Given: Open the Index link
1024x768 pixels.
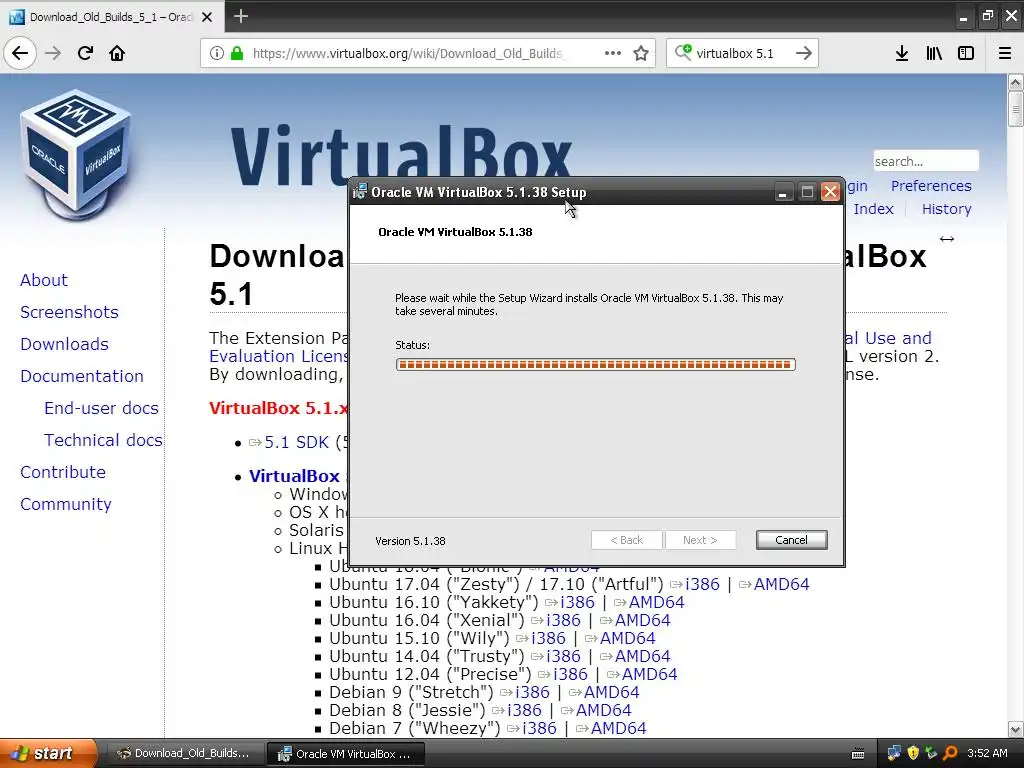Looking at the screenshot, I should click(873, 209).
